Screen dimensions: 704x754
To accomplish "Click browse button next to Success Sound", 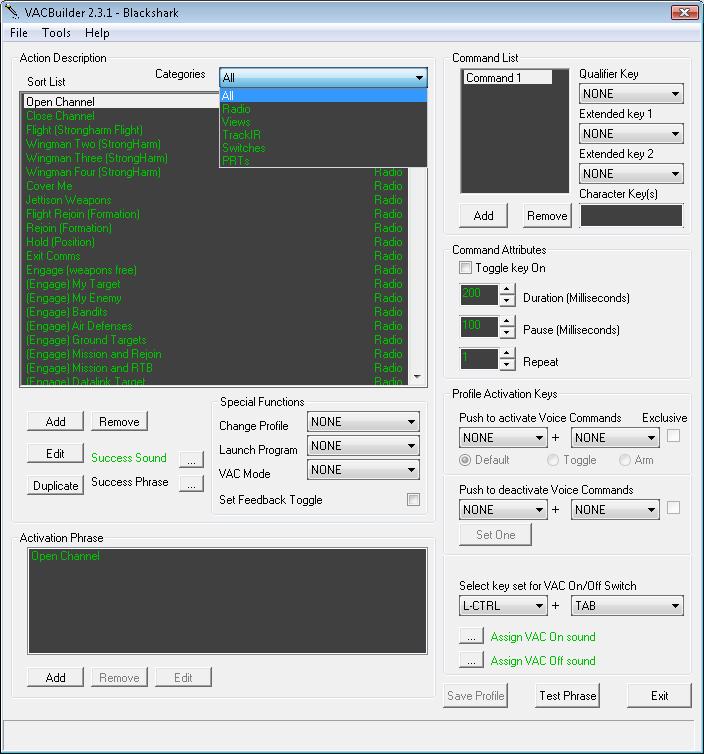I will (191, 459).
